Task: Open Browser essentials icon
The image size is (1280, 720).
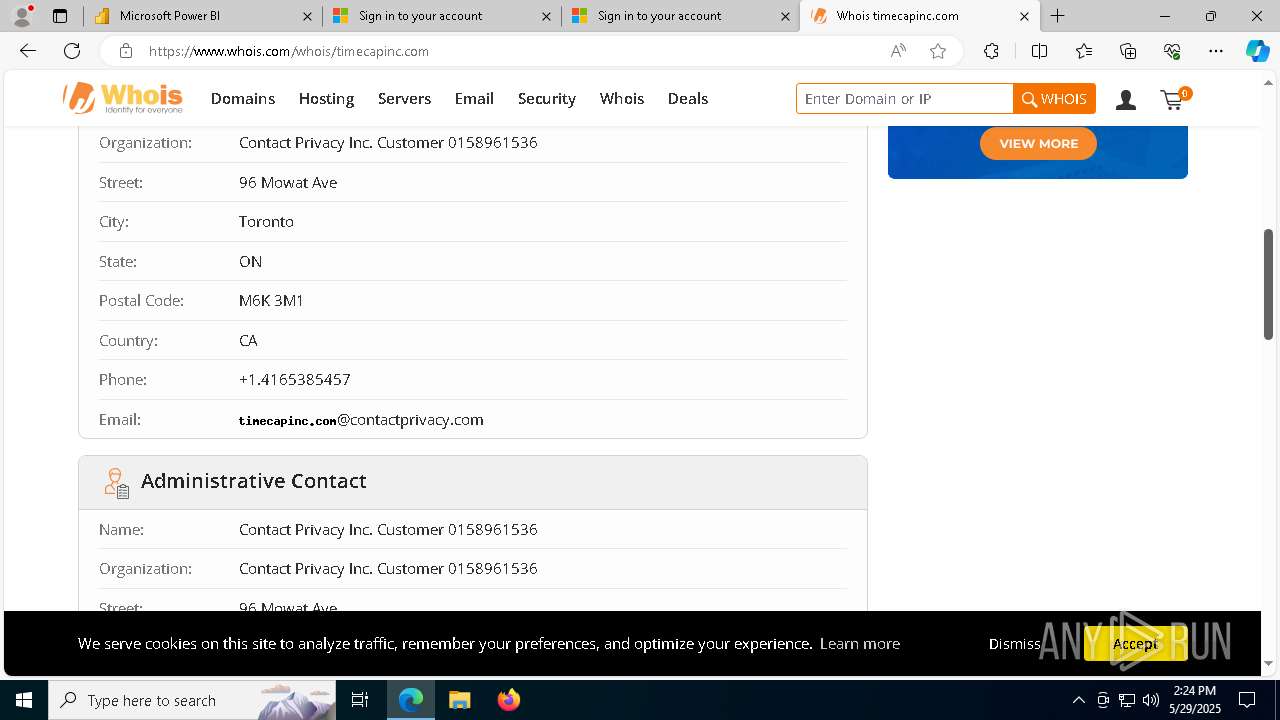Action: [1172, 51]
